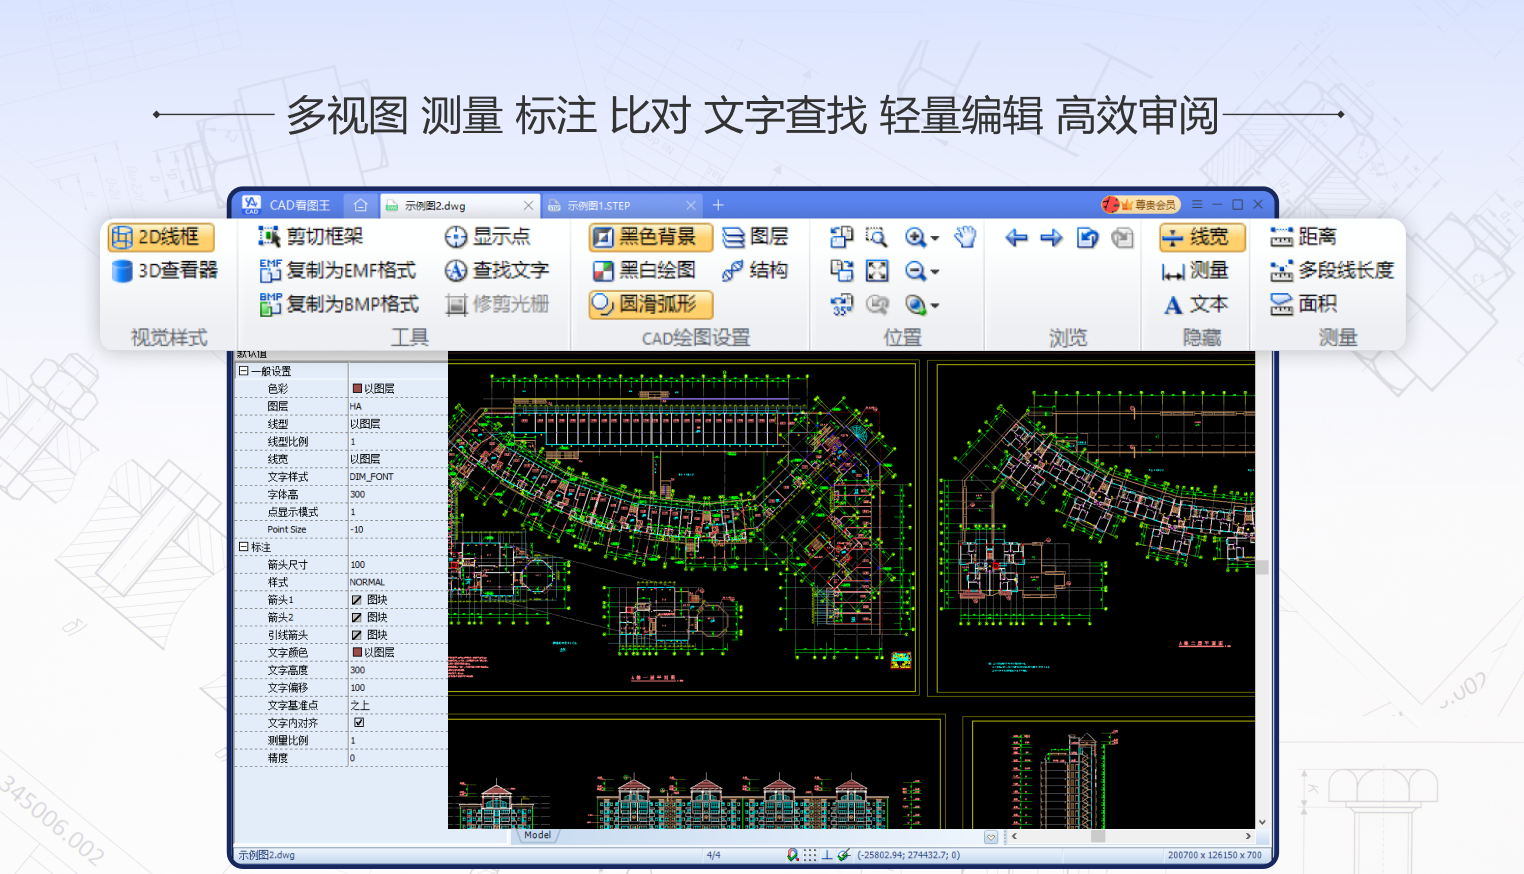Open the 3D查看器 viewer
Image resolution: width=1524 pixels, height=874 pixels.
click(x=165, y=271)
